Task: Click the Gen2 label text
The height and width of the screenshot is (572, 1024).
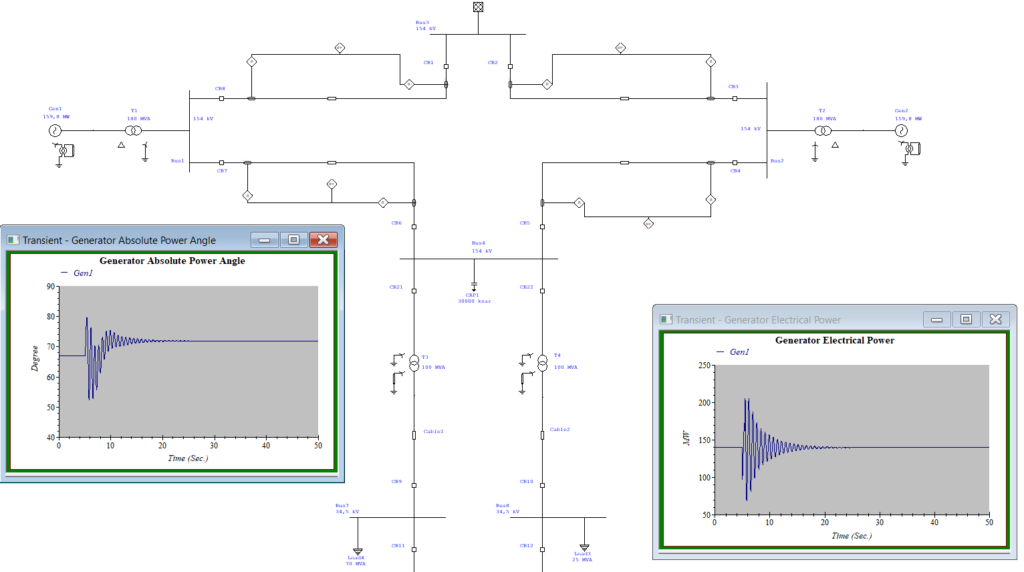Action: pyautogui.click(x=901, y=110)
